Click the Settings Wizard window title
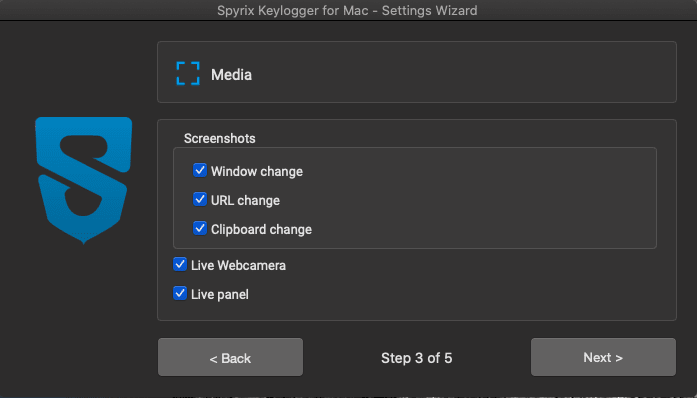Image resolution: width=697 pixels, height=398 pixels. click(x=347, y=10)
